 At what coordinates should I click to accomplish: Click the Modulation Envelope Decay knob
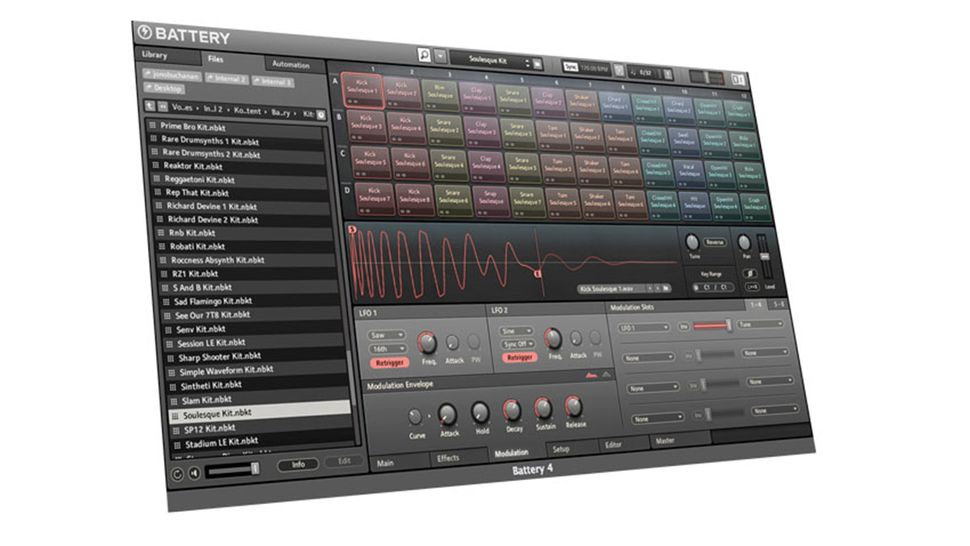pos(512,411)
